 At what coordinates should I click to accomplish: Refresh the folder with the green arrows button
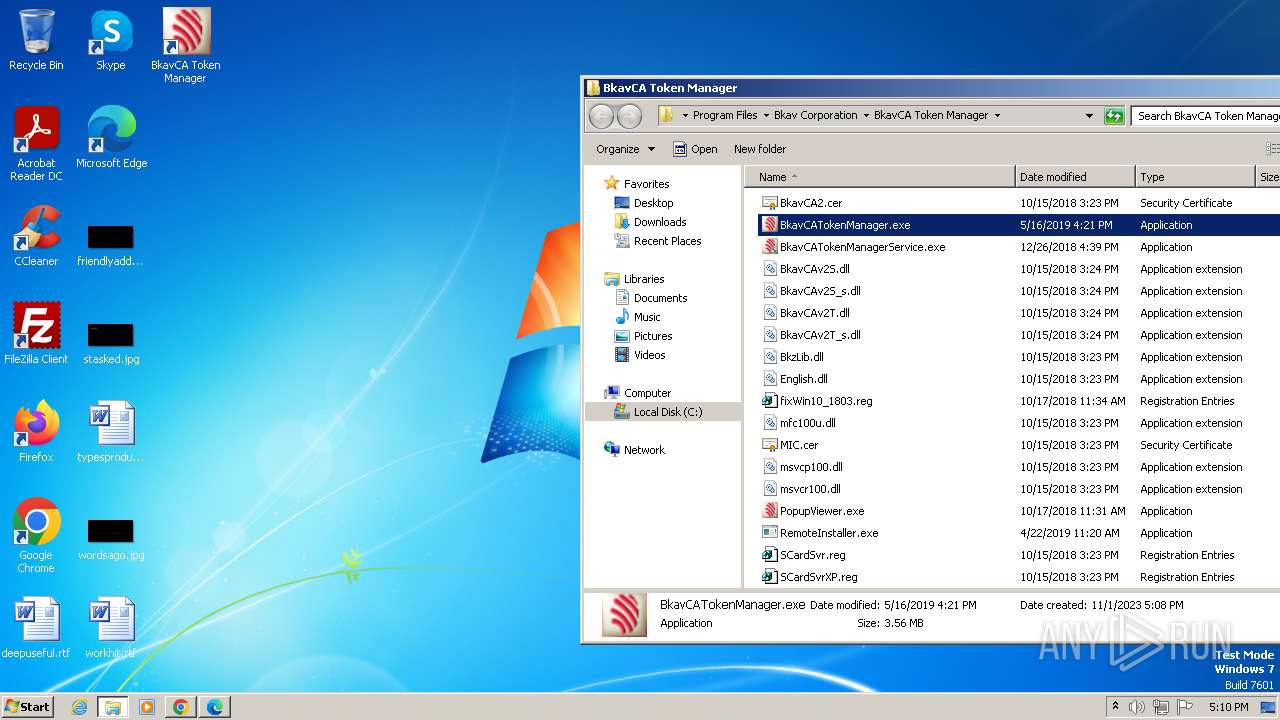(x=1114, y=116)
